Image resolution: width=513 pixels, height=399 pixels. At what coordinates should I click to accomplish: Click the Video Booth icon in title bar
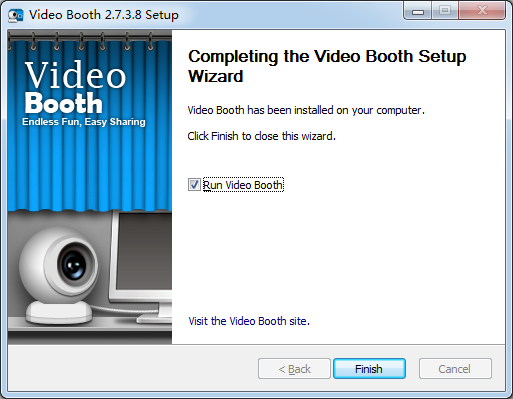(16, 15)
